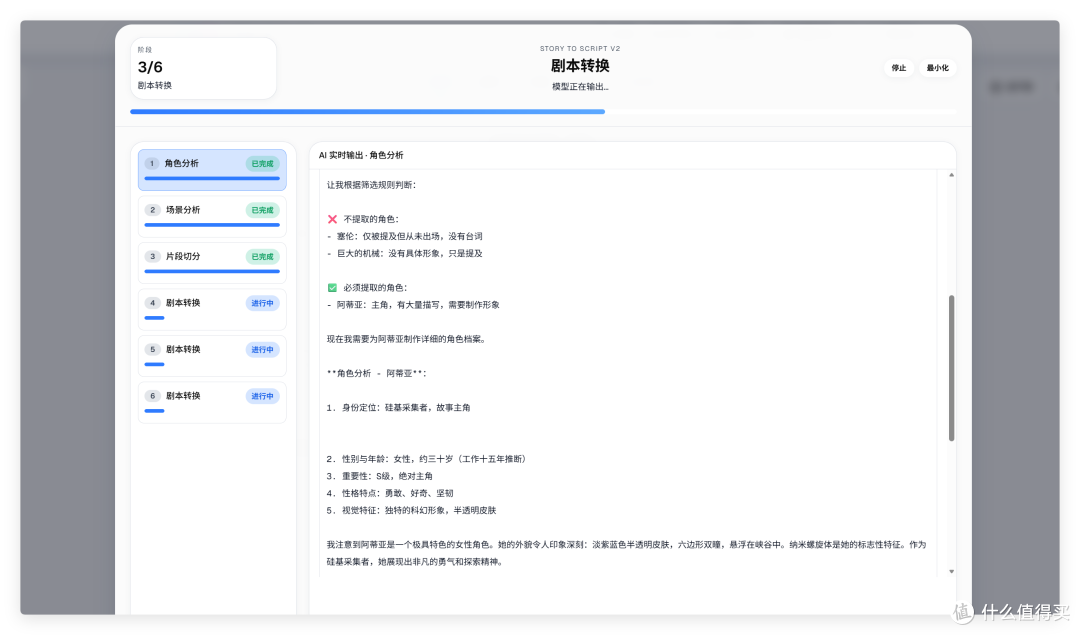Select step 6 剧本转换
This screenshot has height=635, width=1080.
point(212,402)
